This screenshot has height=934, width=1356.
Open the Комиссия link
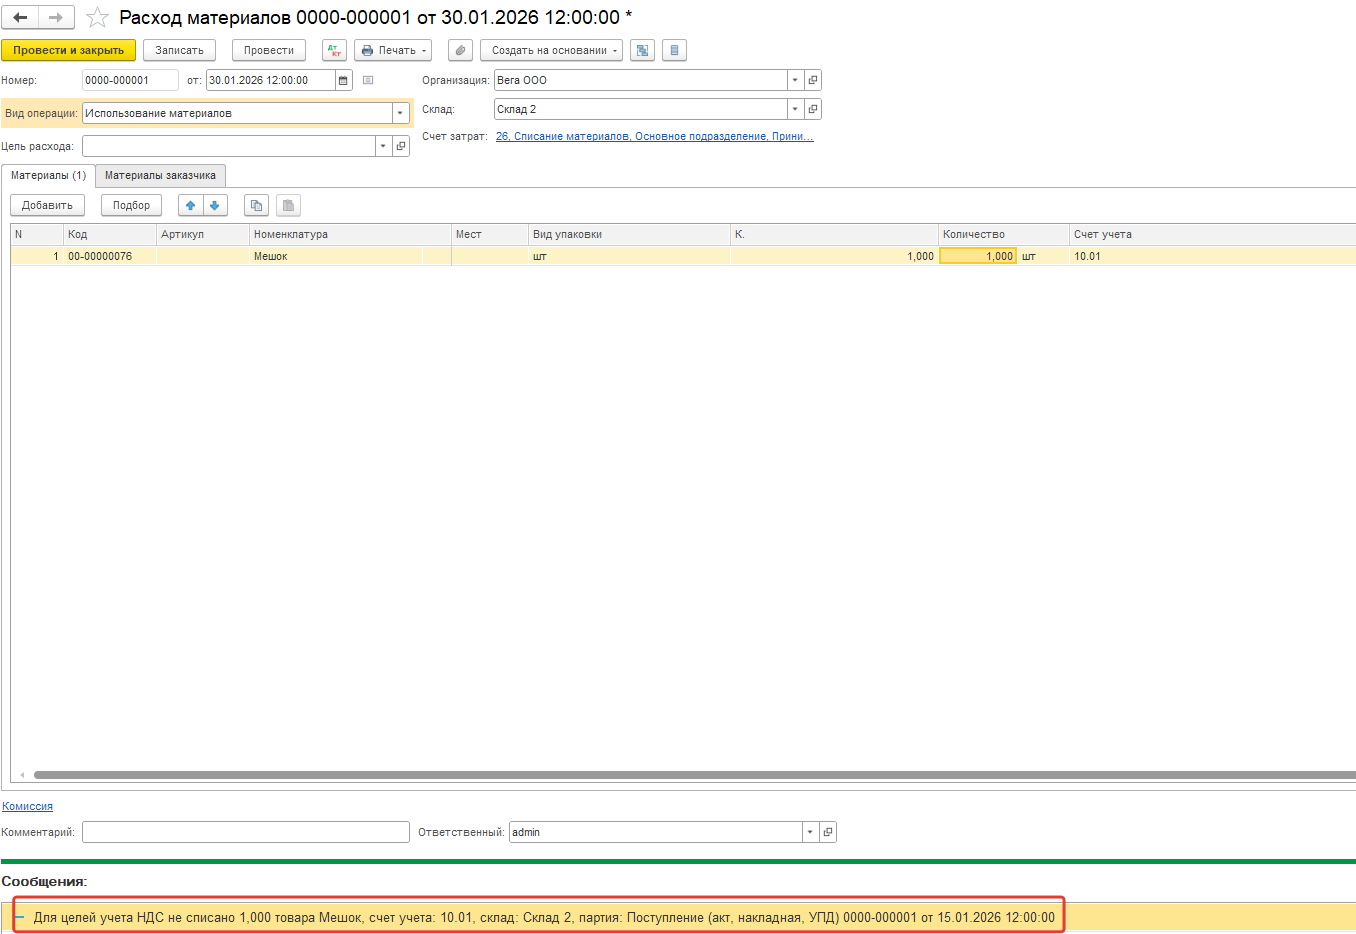point(27,806)
